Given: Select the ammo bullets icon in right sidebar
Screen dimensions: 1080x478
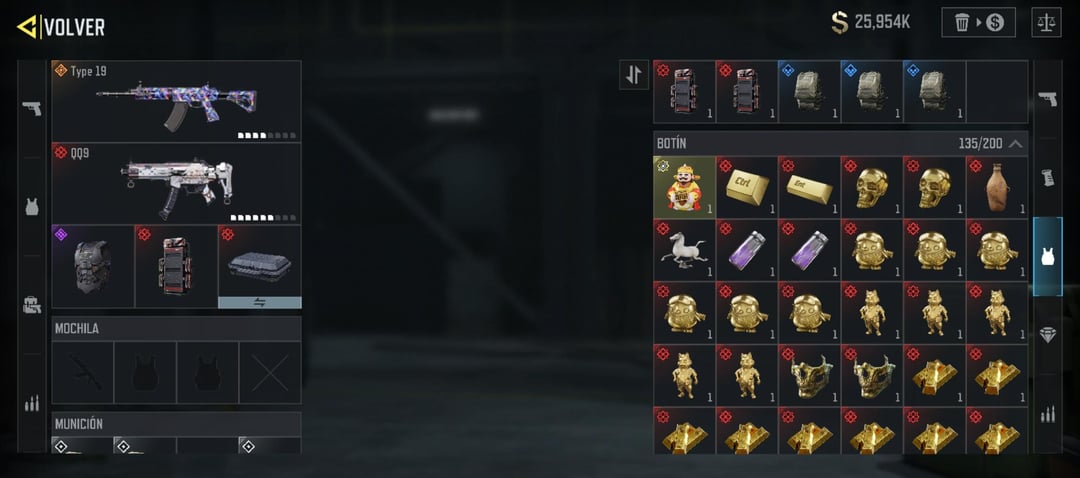Looking at the screenshot, I should pos(1048,413).
